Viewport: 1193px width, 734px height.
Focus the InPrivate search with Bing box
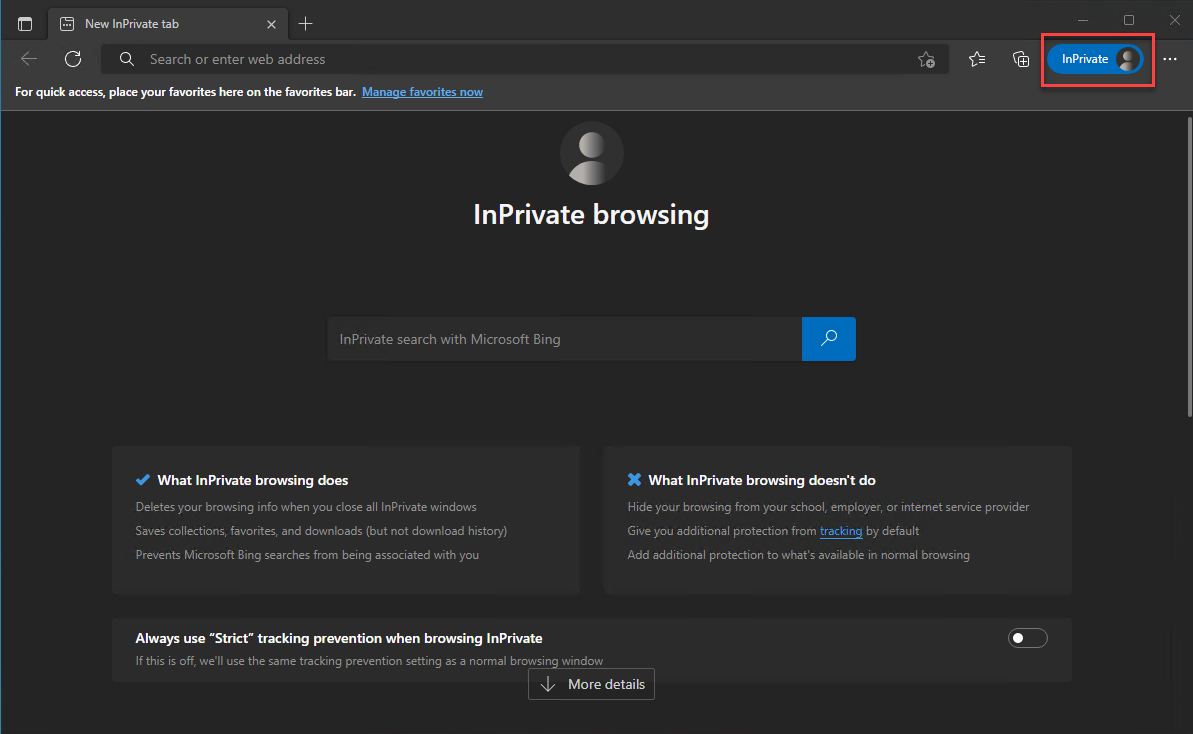[x=565, y=339]
